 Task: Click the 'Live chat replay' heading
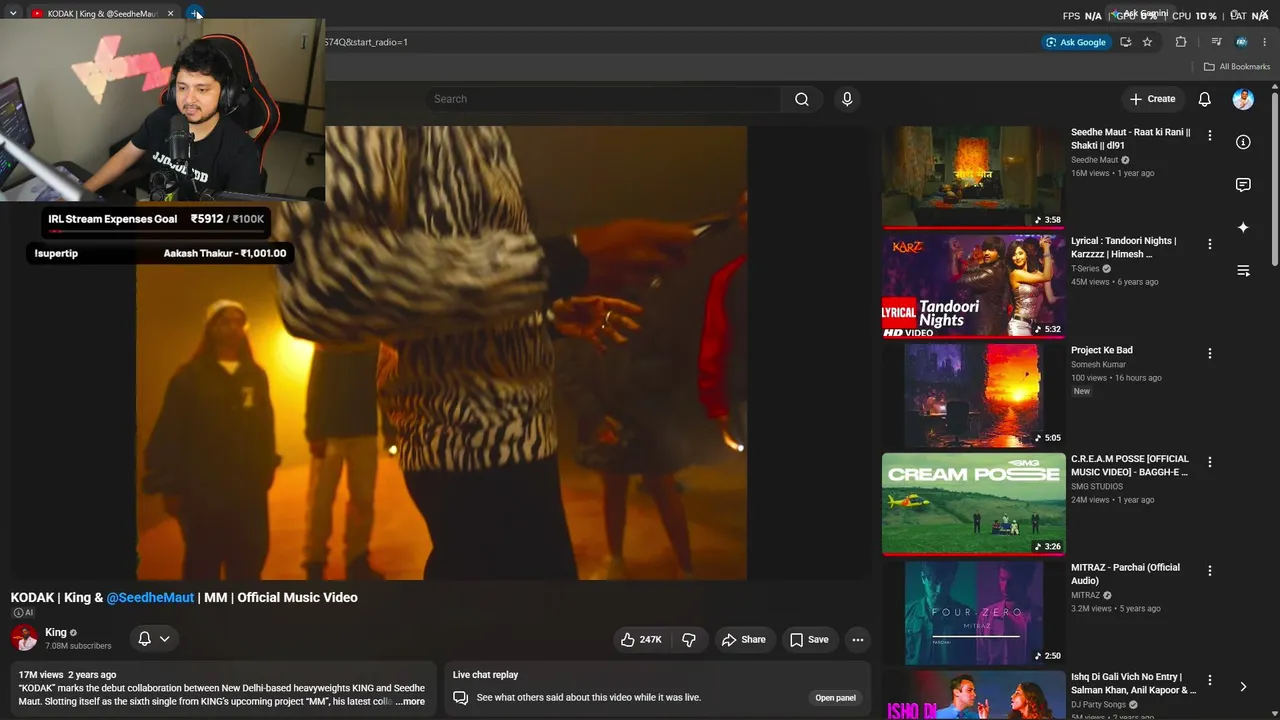pyautogui.click(x=485, y=675)
